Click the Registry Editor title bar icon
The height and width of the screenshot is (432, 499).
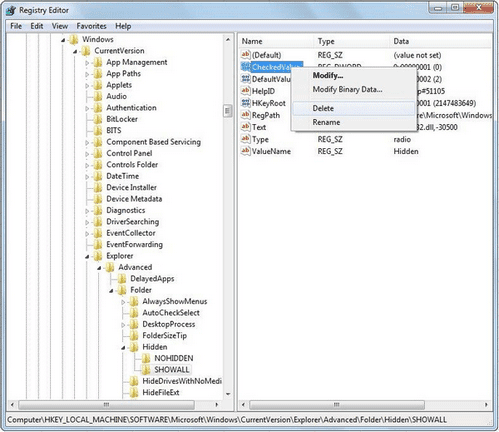pos(11,11)
